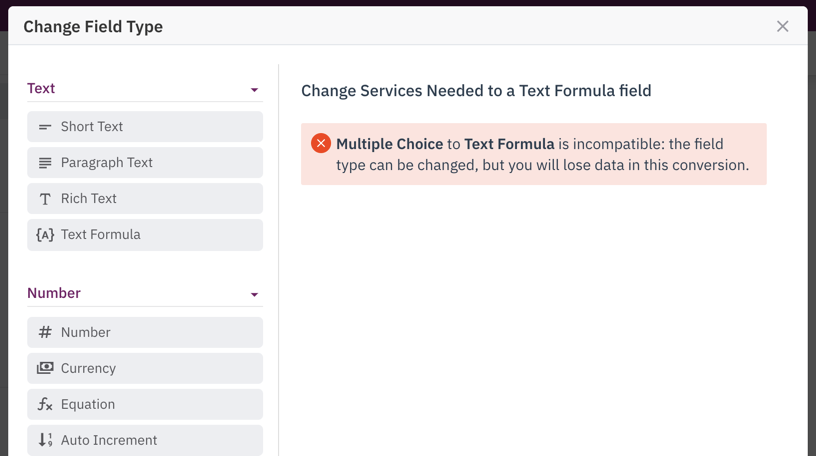Collapse the Text section arrow
The height and width of the screenshot is (456, 816).
click(254, 90)
